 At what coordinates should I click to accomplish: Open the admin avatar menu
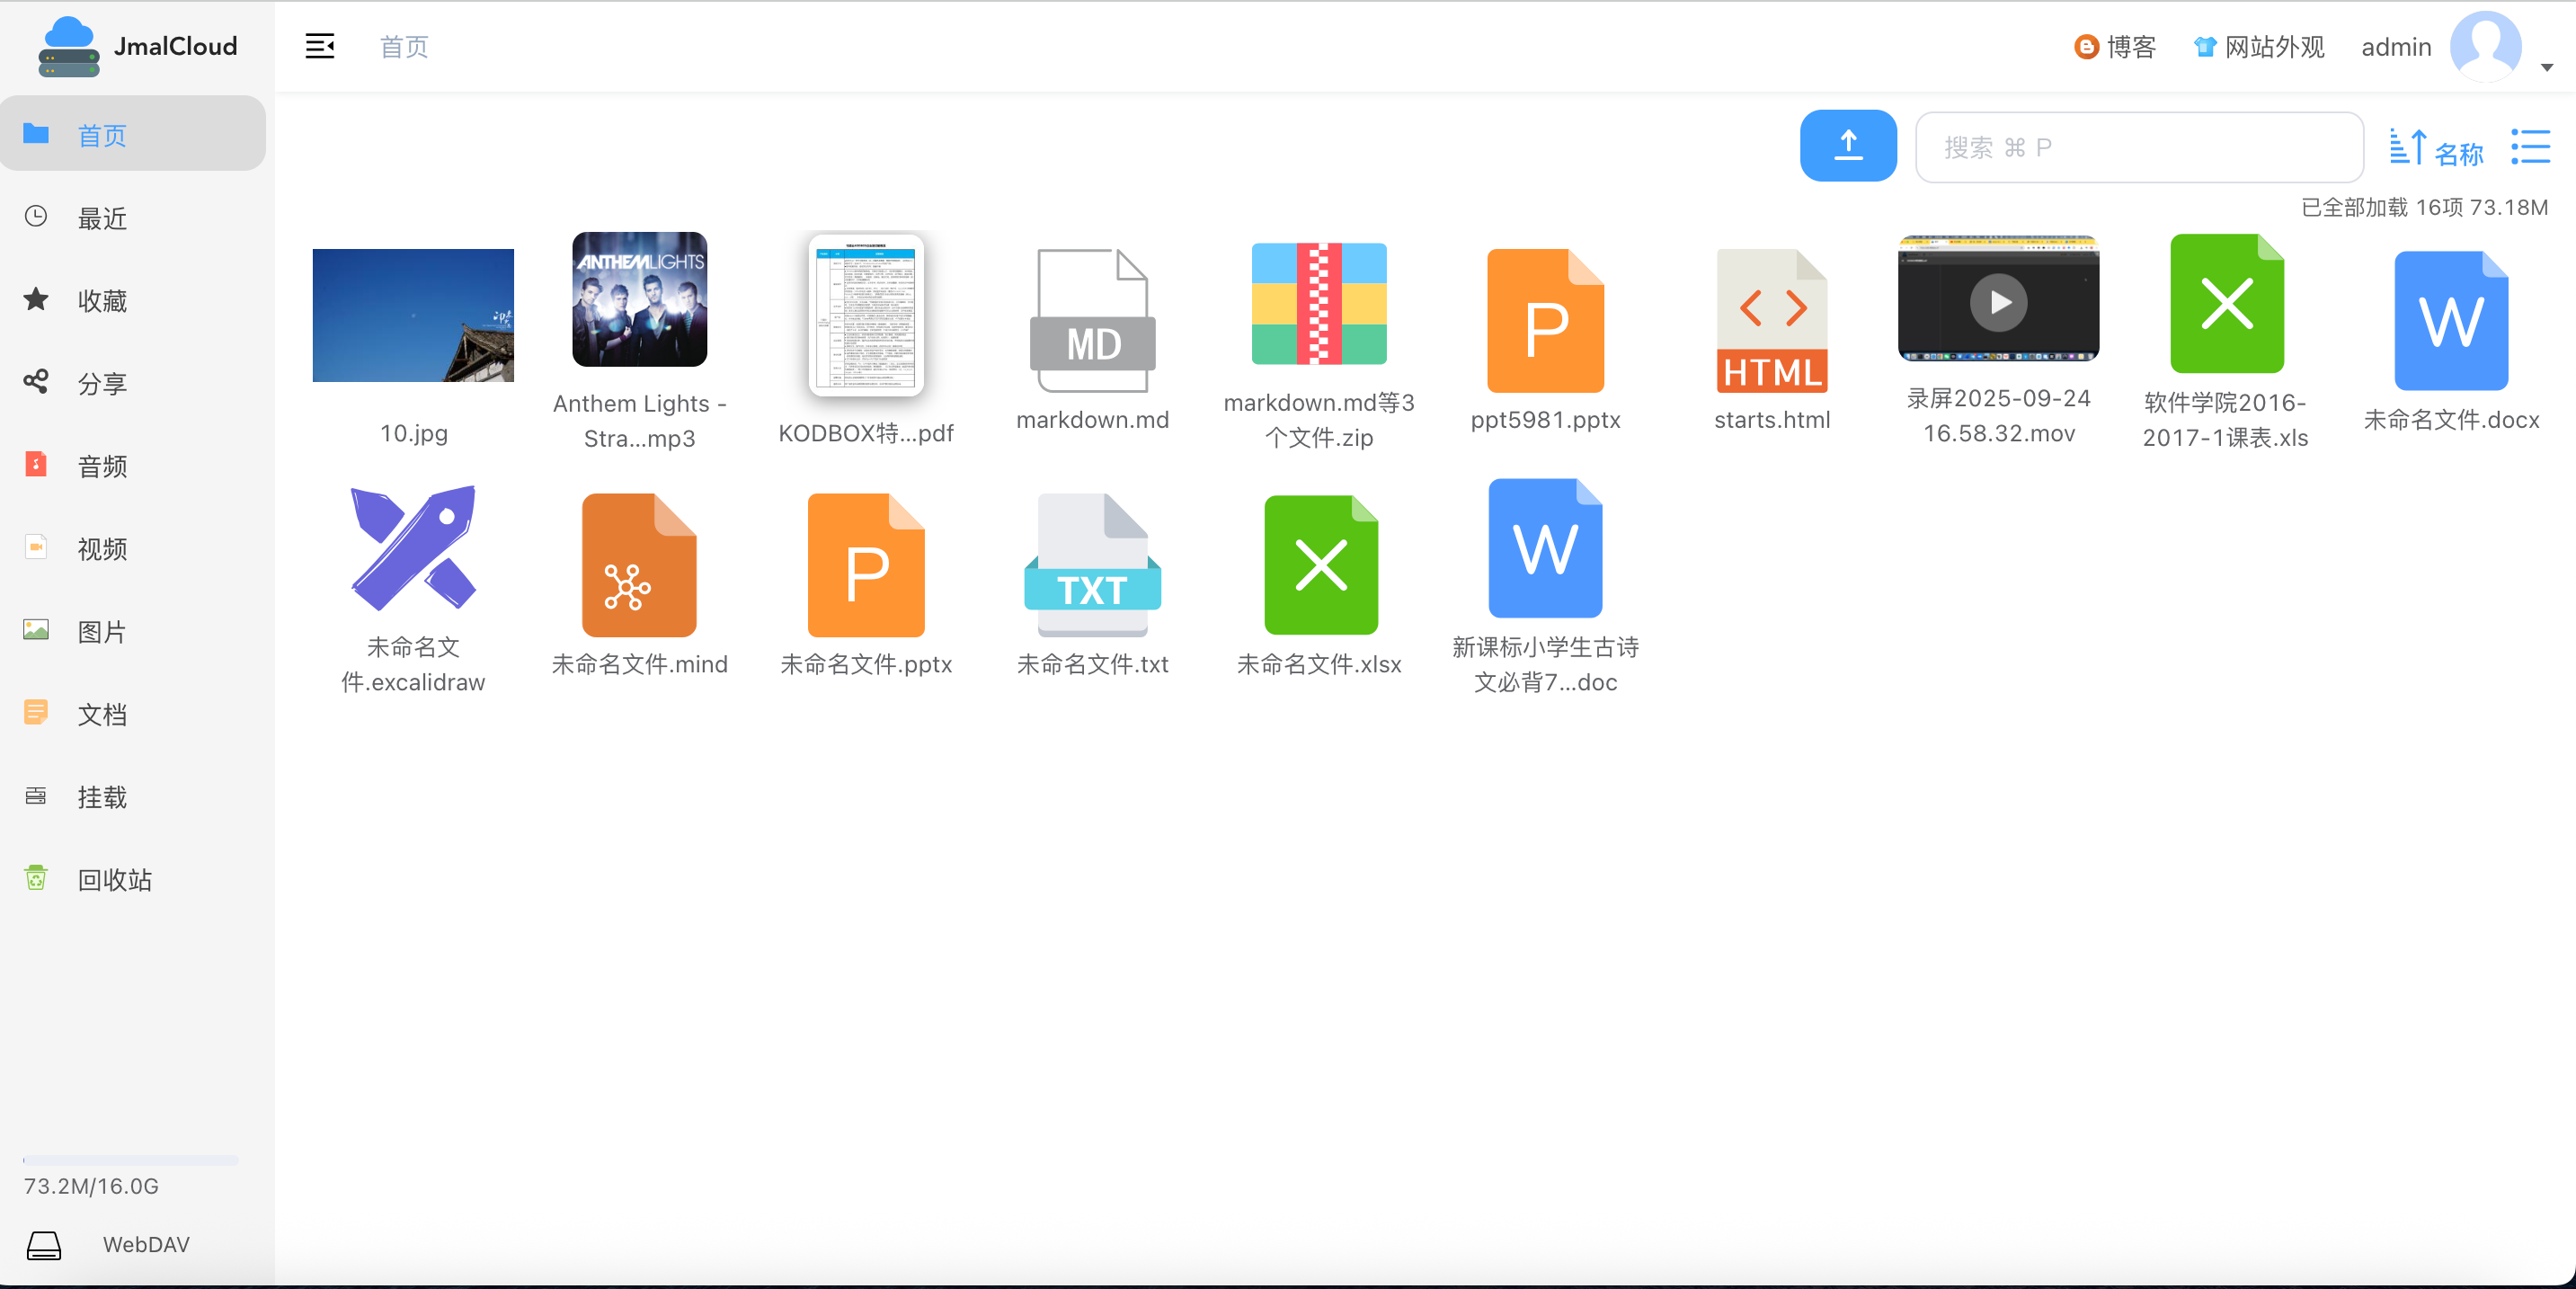[2484, 46]
